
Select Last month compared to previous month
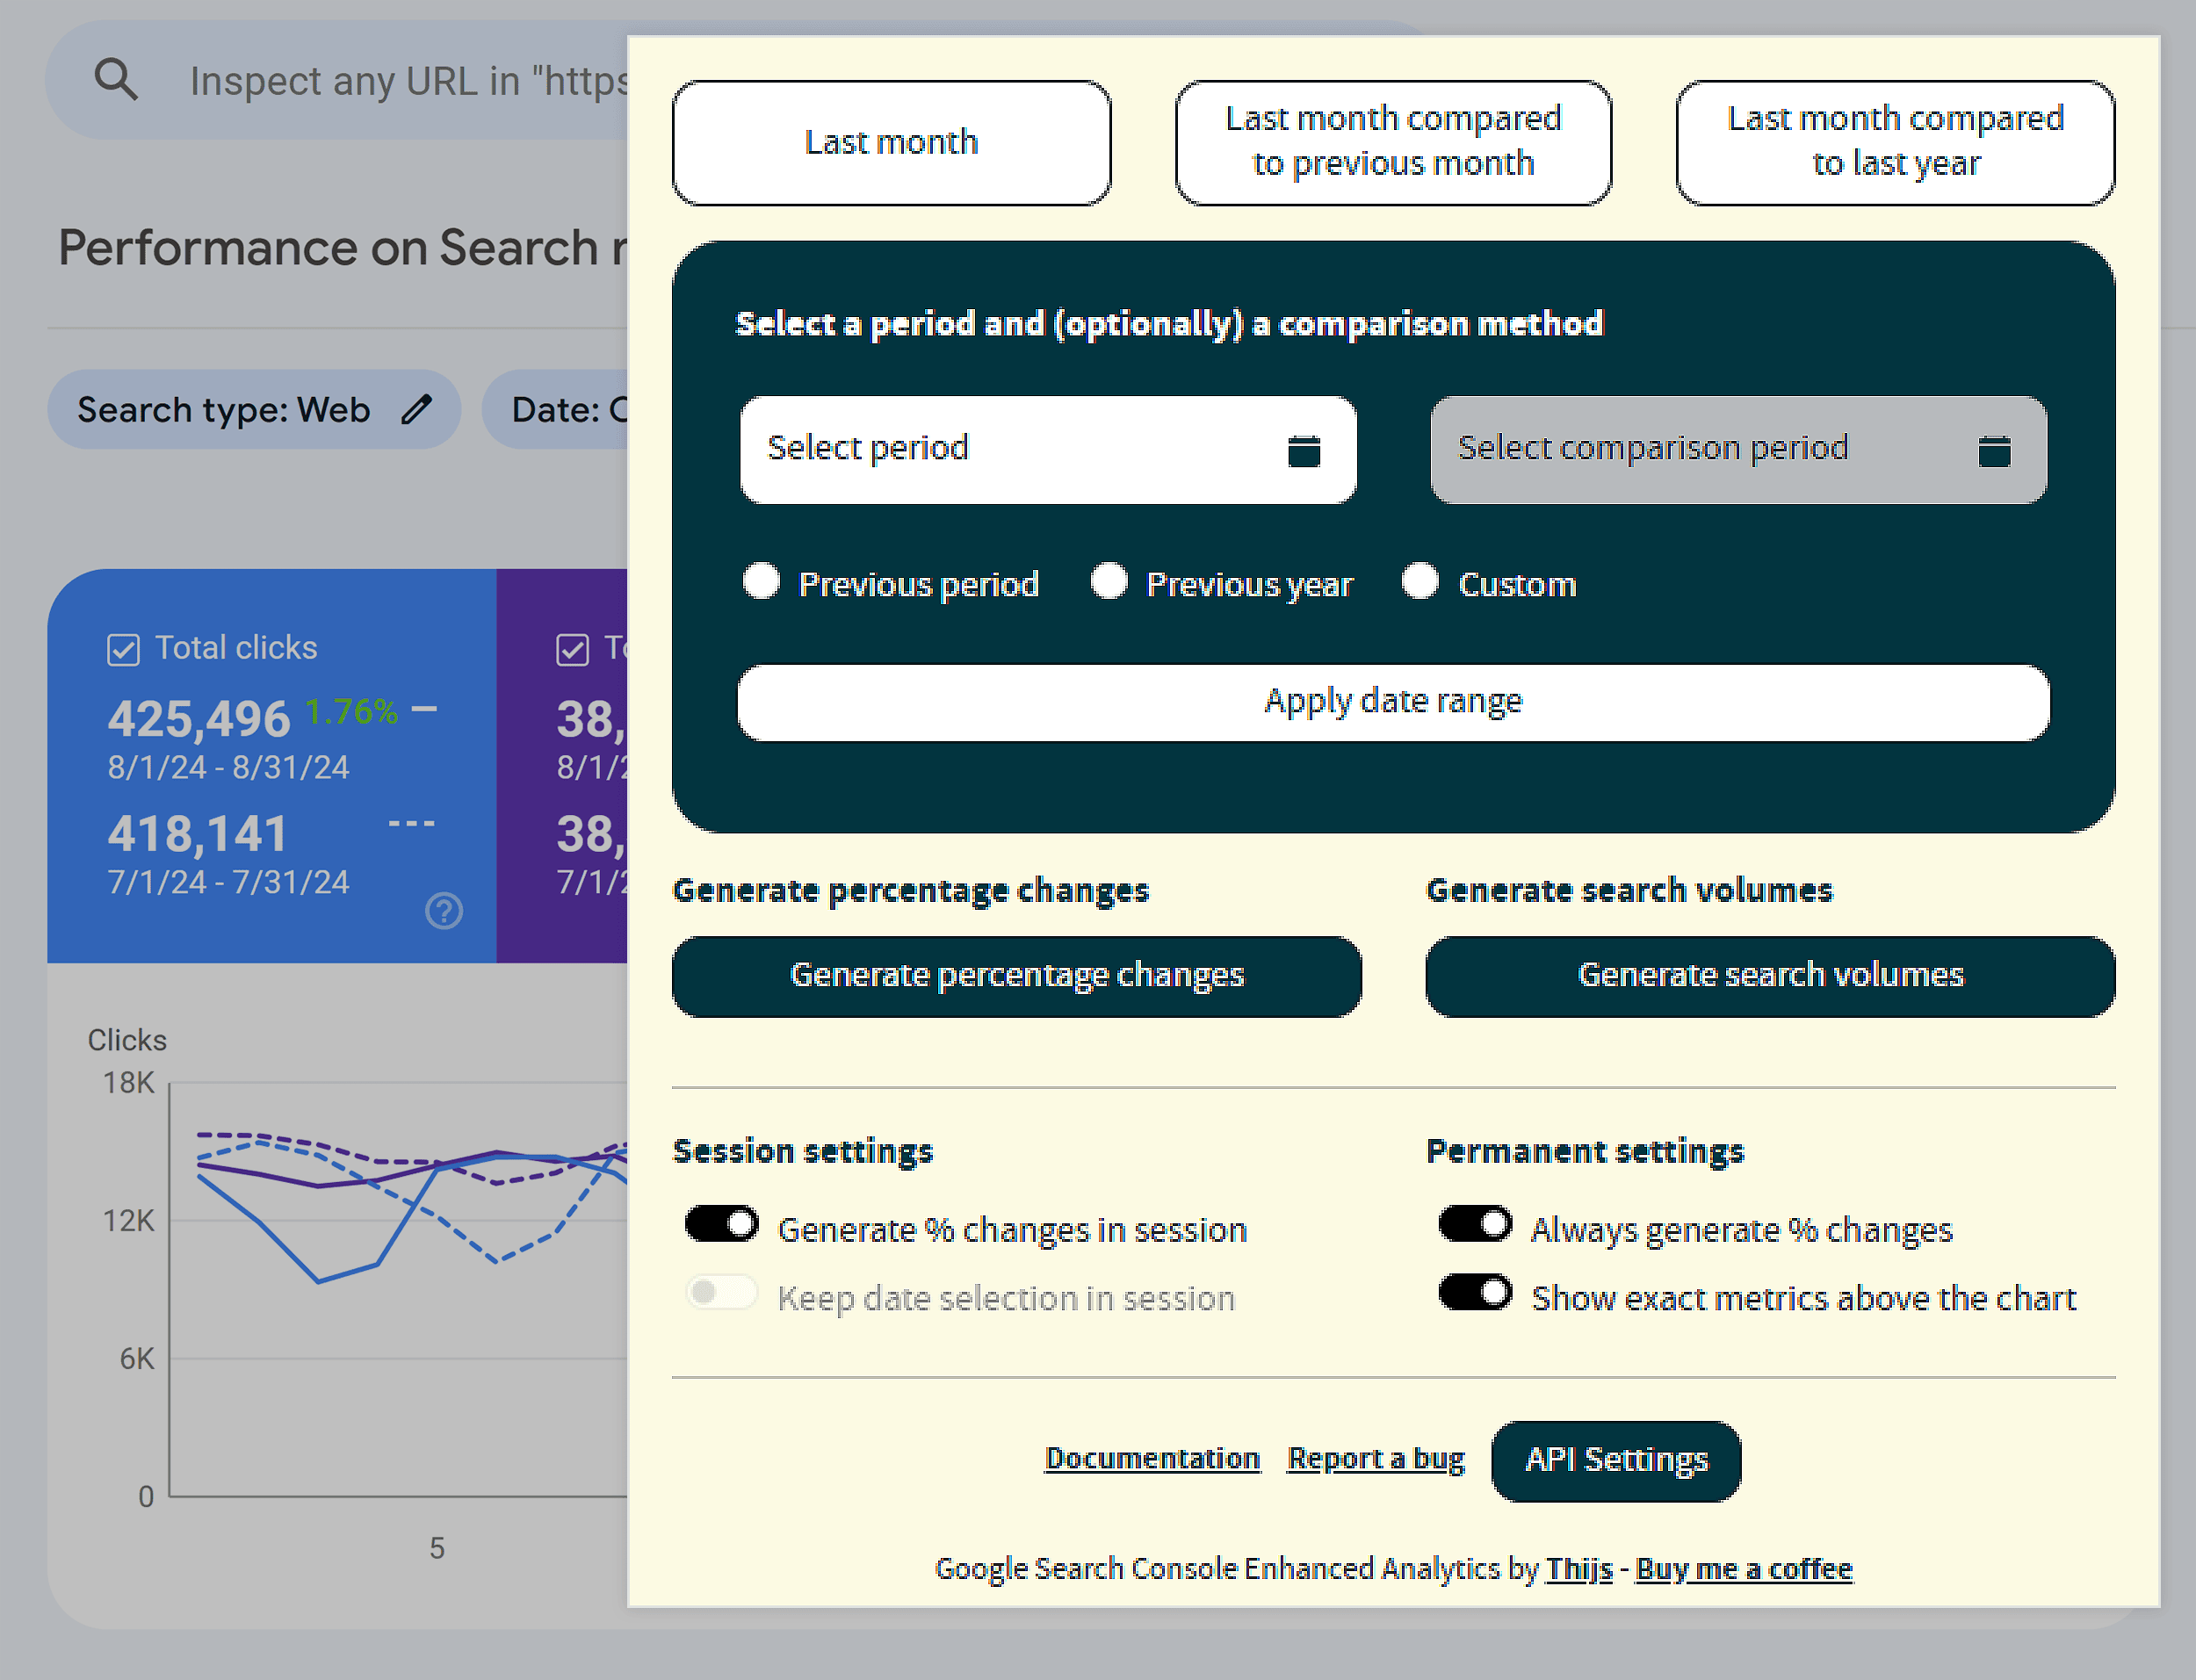tap(1392, 142)
